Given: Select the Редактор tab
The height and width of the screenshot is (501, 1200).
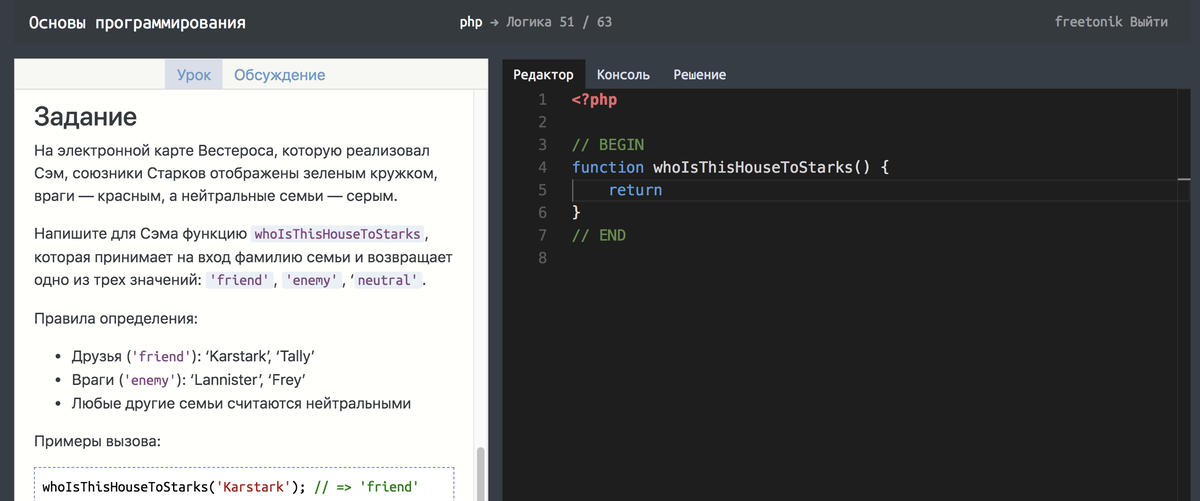Looking at the screenshot, I should pyautogui.click(x=543, y=75).
